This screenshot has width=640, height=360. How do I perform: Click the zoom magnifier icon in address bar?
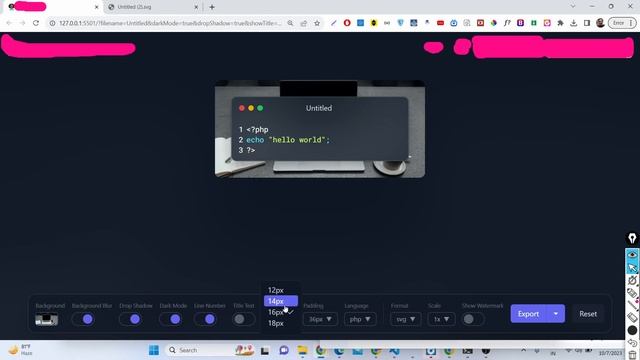pyautogui.click(x=290, y=23)
